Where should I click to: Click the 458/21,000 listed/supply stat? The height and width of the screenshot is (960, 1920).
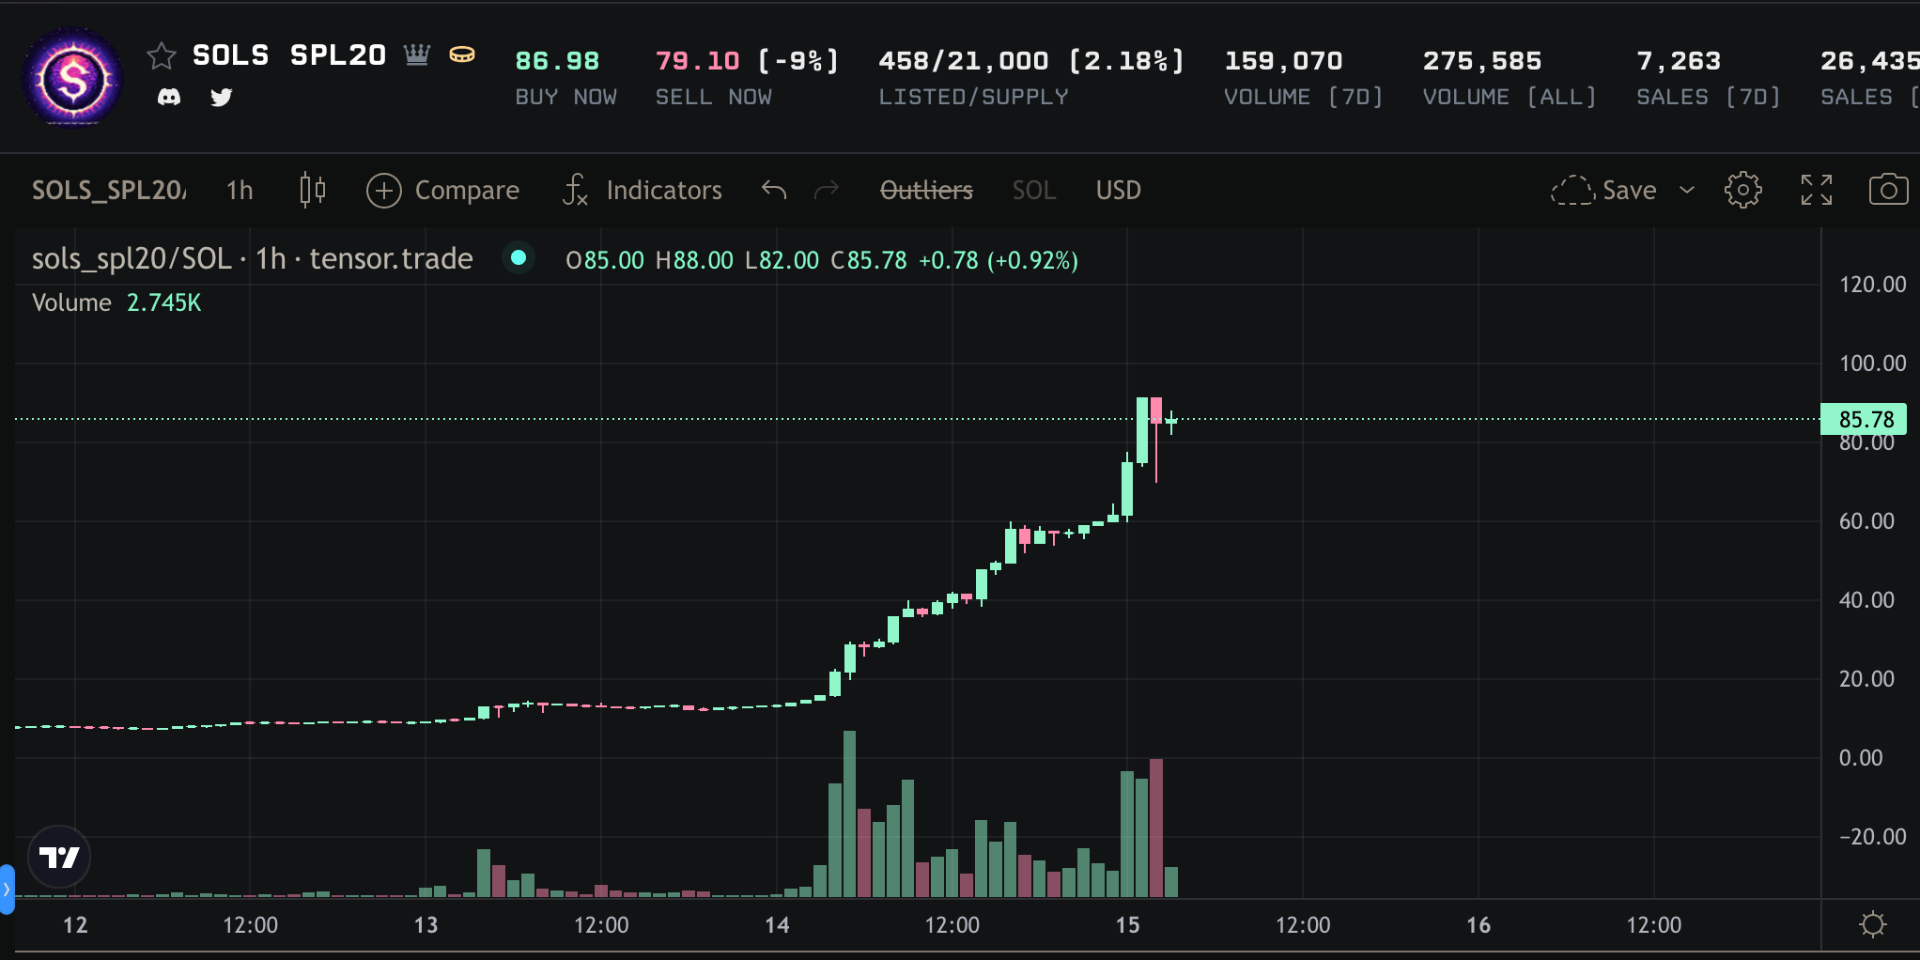coord(1031,61)
